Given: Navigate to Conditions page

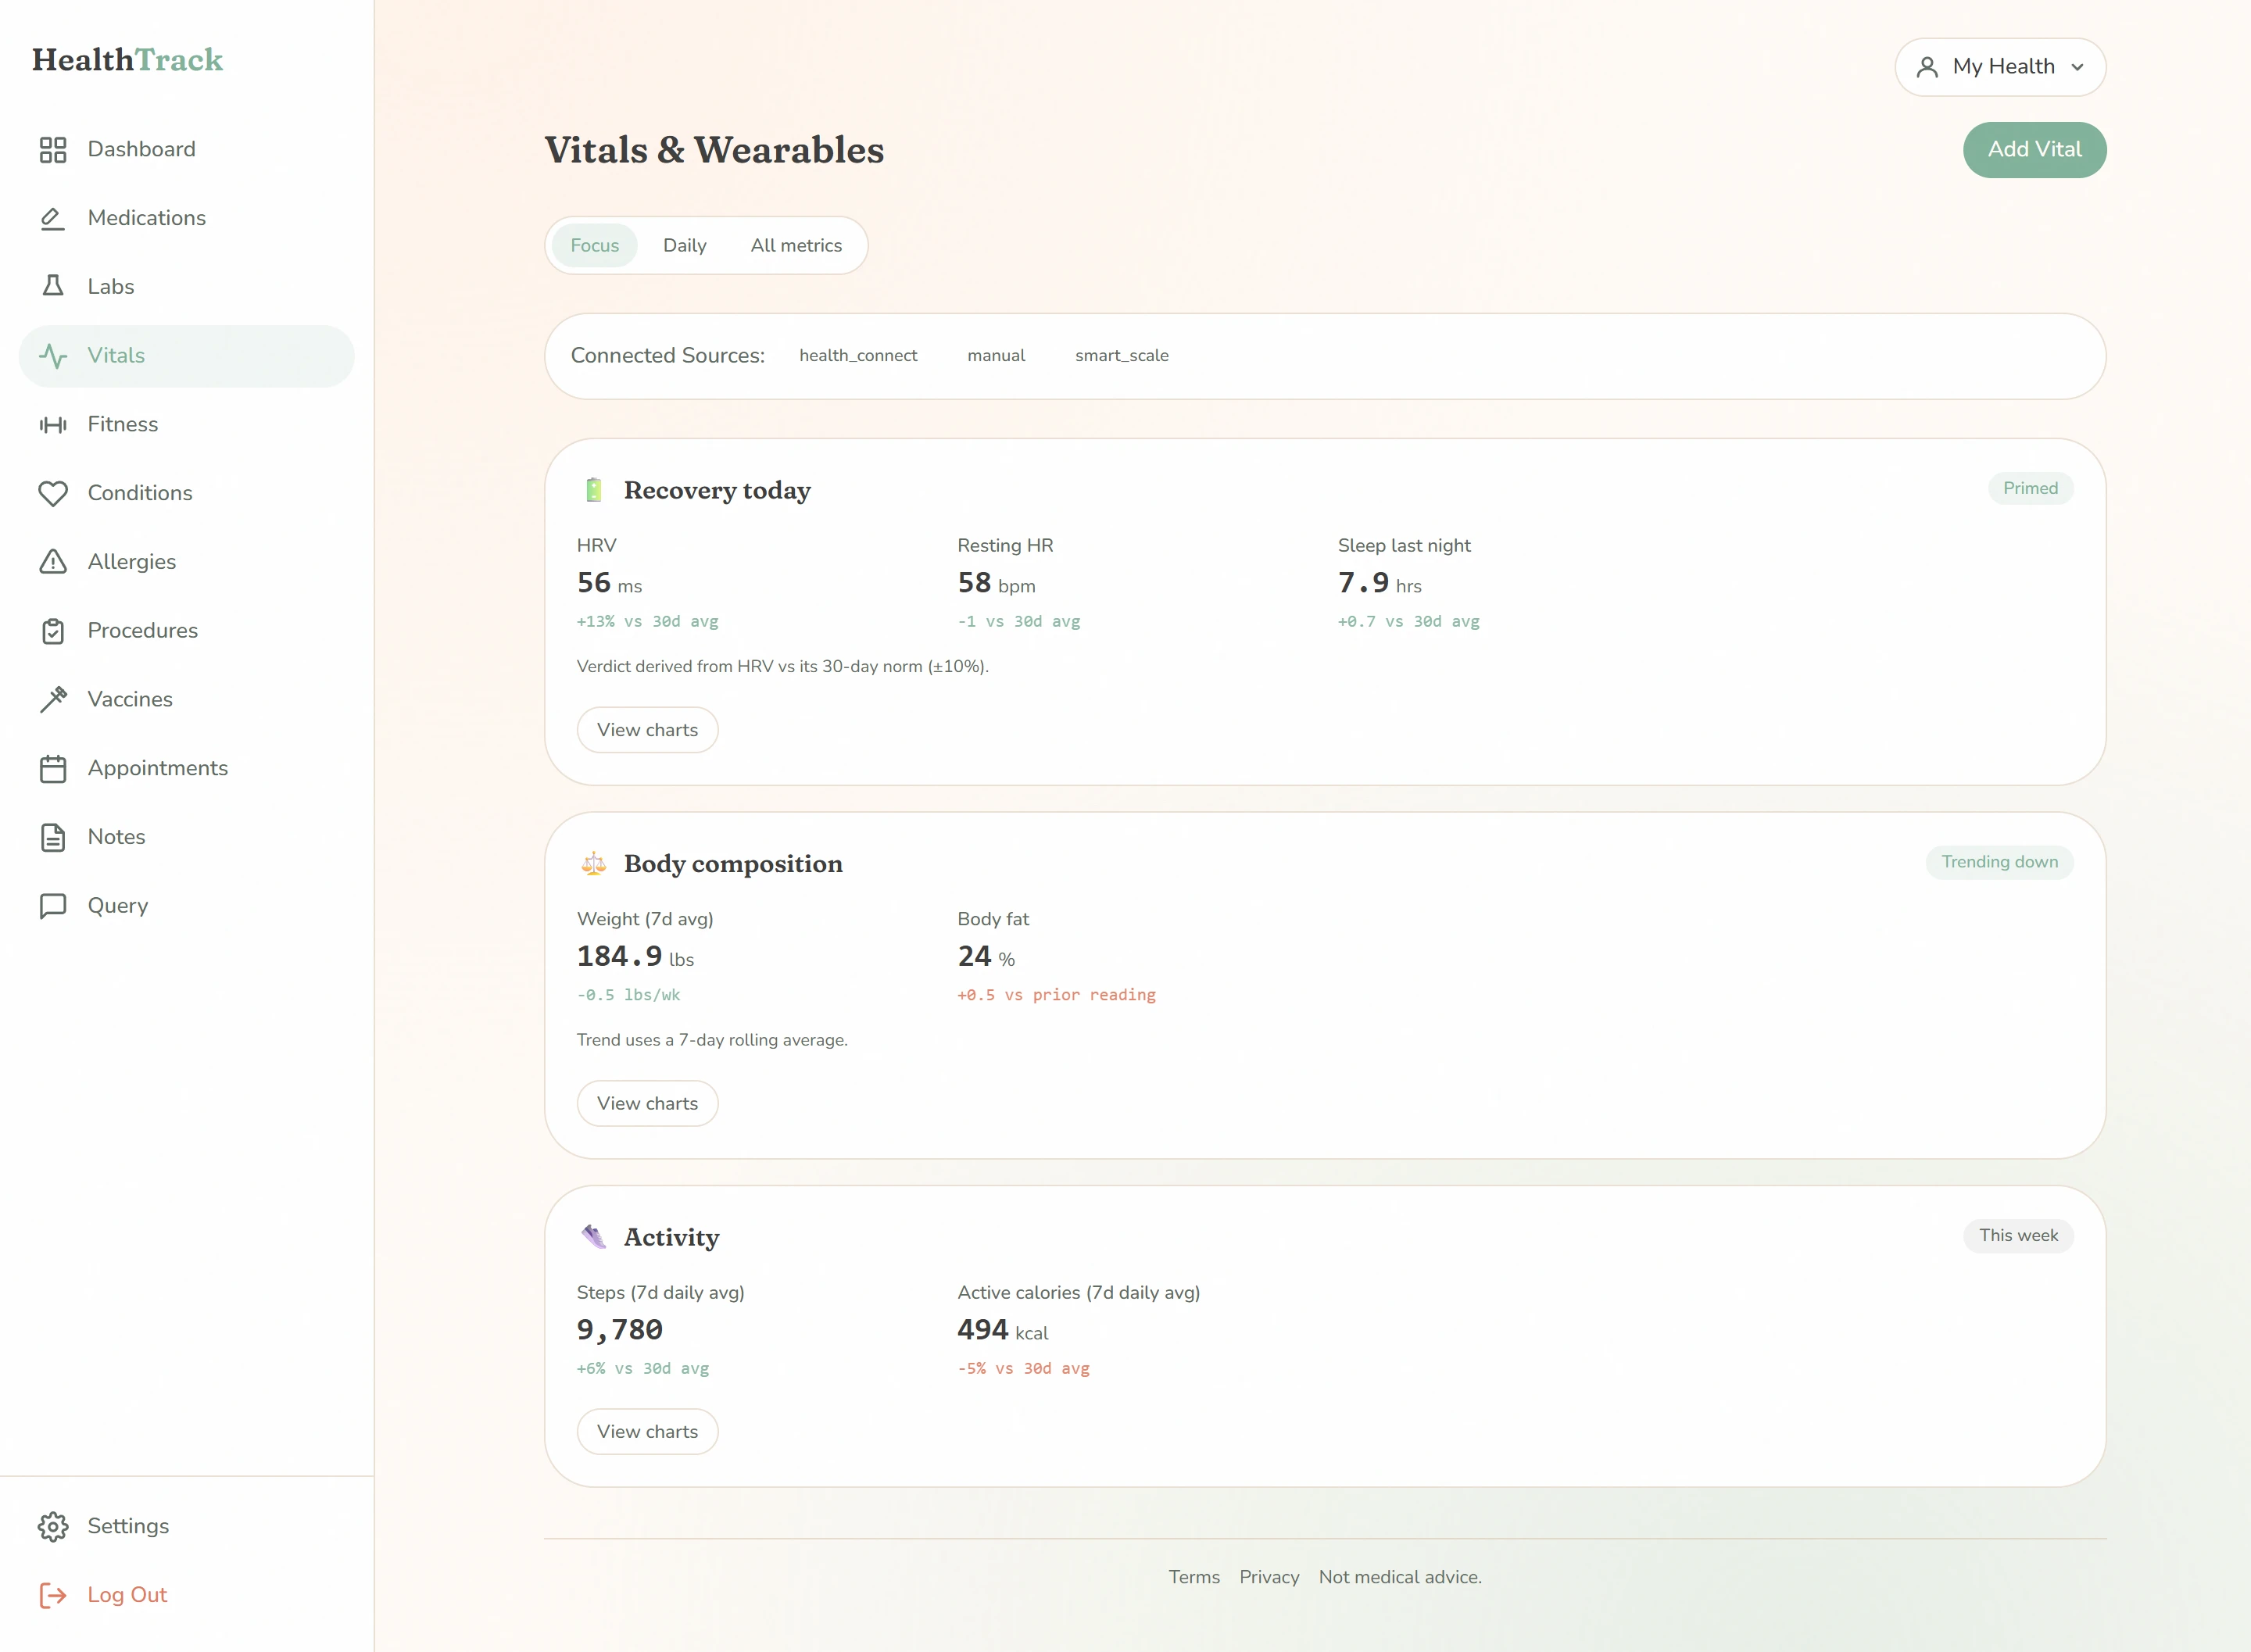Looking at the screenshot, I should (x=187, y=493).
